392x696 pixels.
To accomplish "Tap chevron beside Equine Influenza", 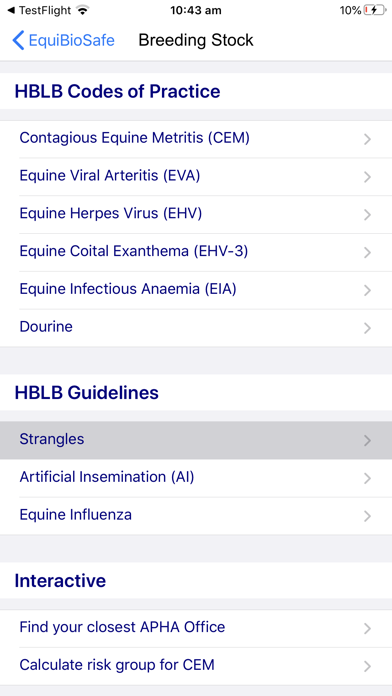I will tap(367, 516).
